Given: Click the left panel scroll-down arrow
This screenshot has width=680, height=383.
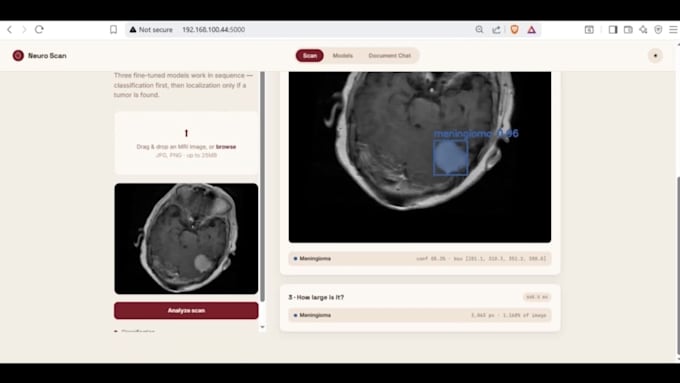Looking at the screenshot, I should [262, 327].
